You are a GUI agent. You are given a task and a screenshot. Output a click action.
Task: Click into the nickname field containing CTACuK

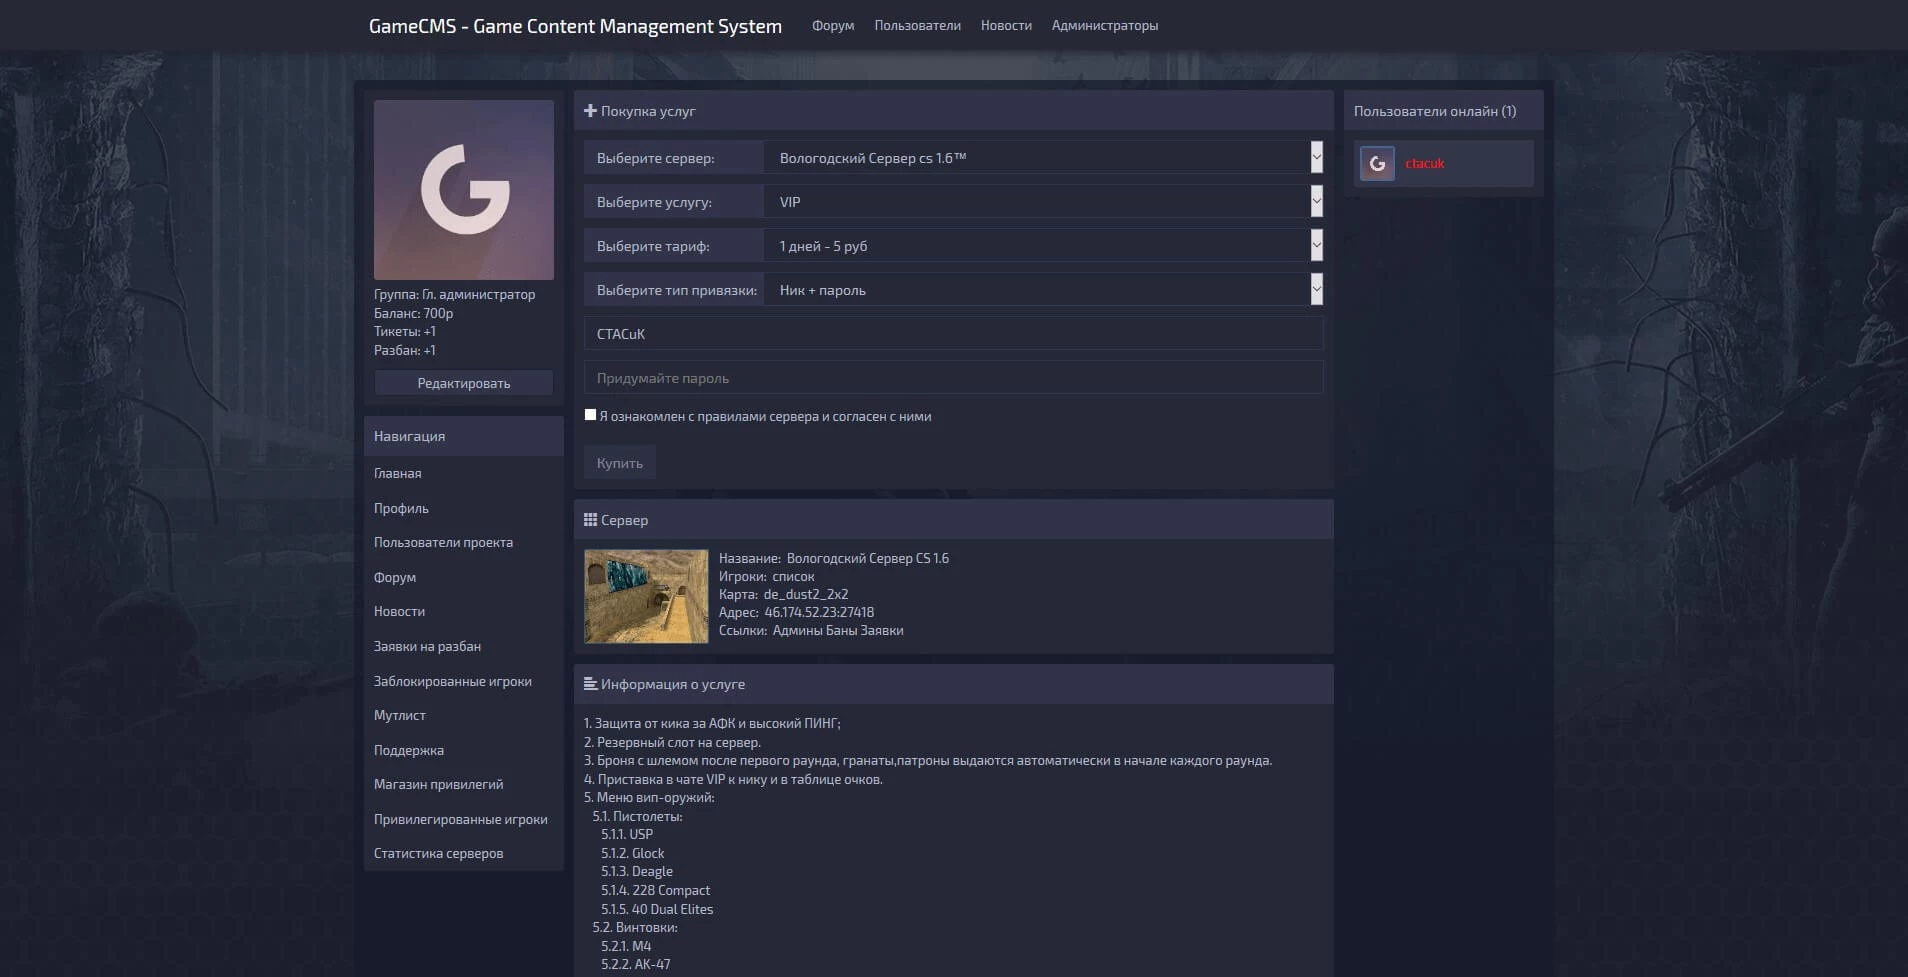click(954, 334)
